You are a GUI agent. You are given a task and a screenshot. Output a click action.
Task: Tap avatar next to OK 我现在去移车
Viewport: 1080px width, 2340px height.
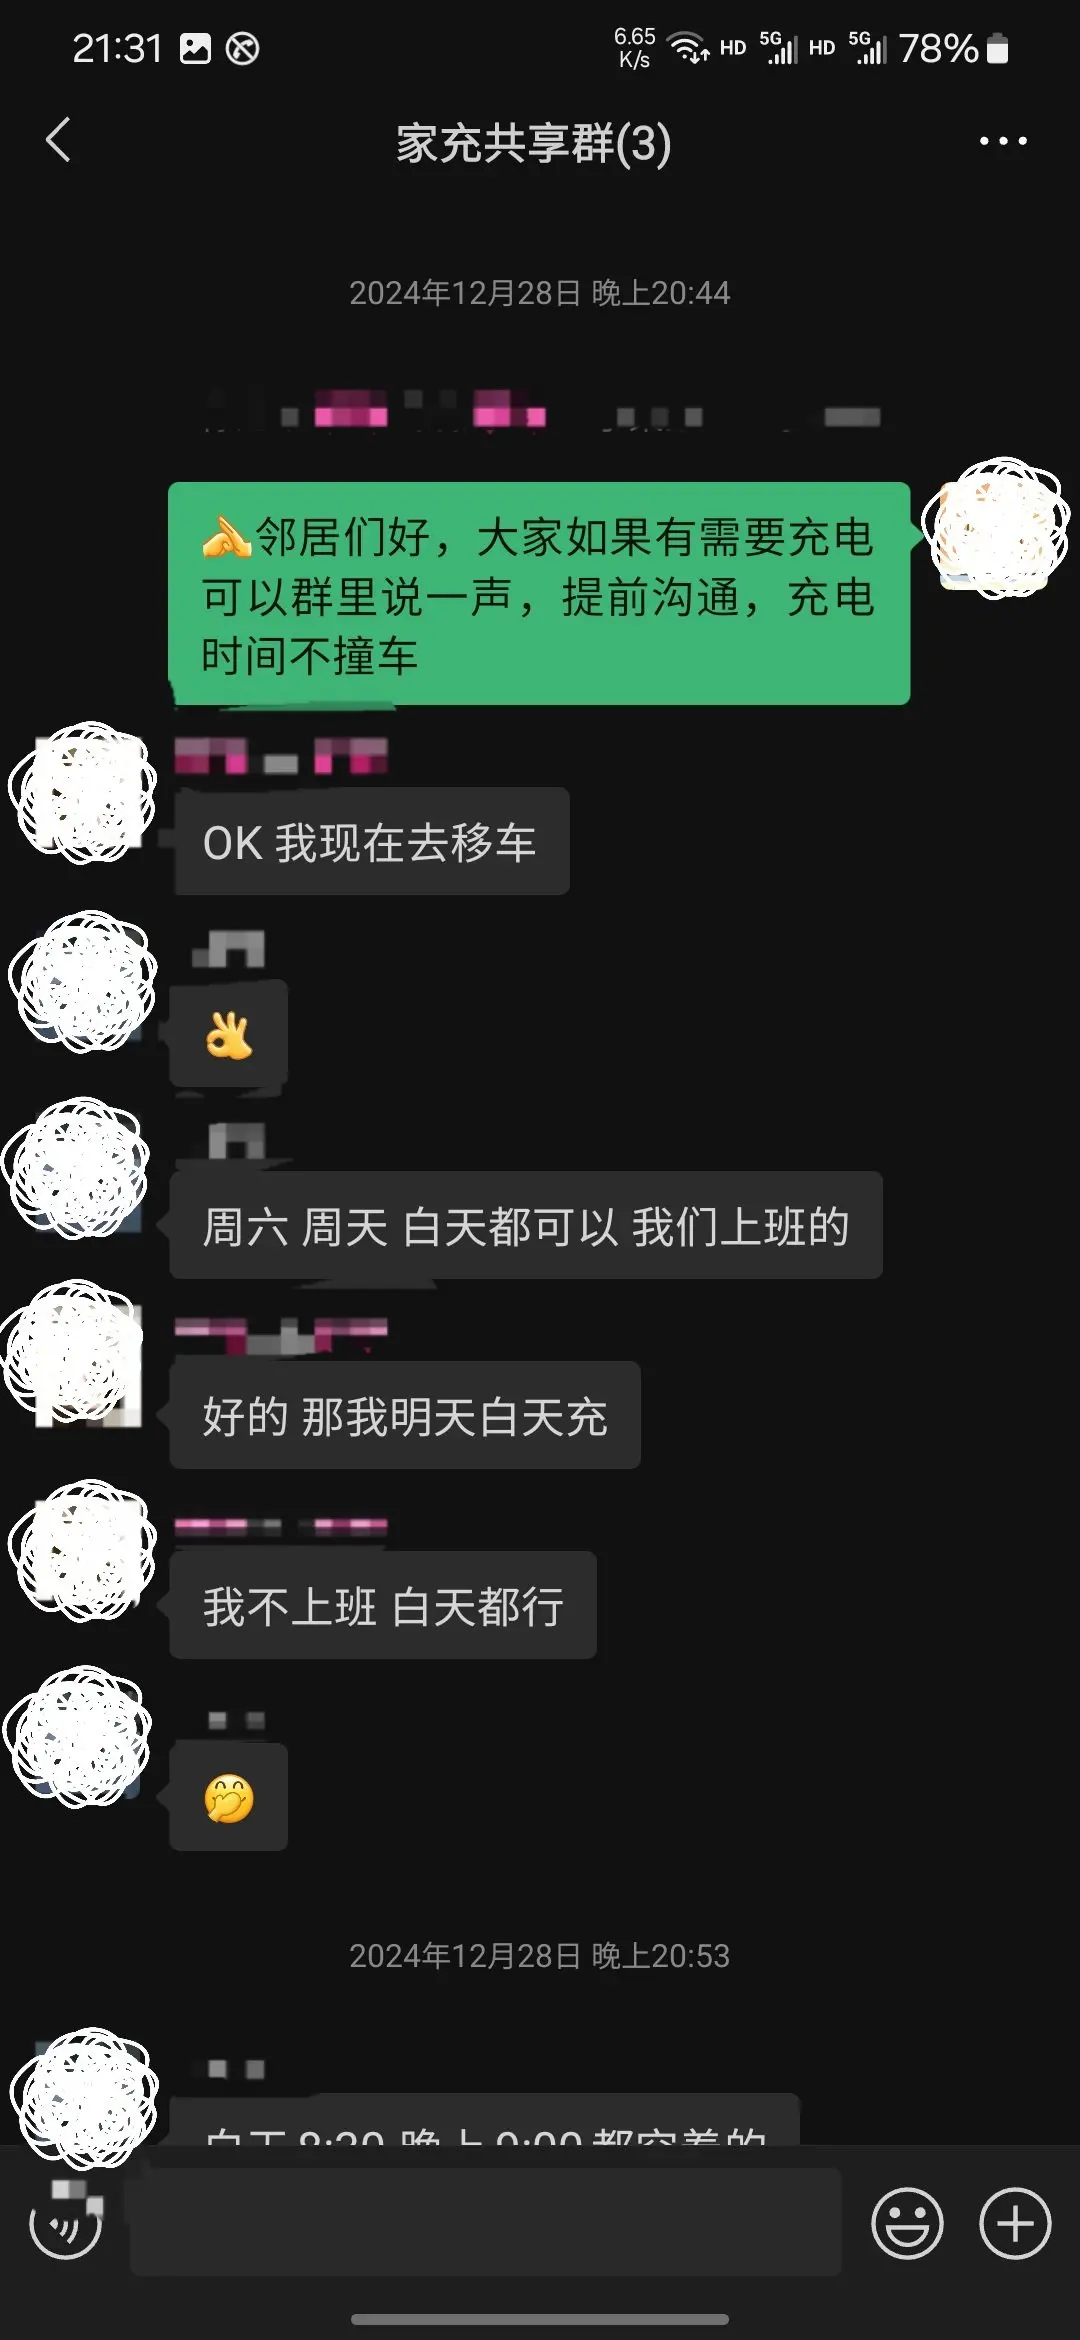point(83,793)
